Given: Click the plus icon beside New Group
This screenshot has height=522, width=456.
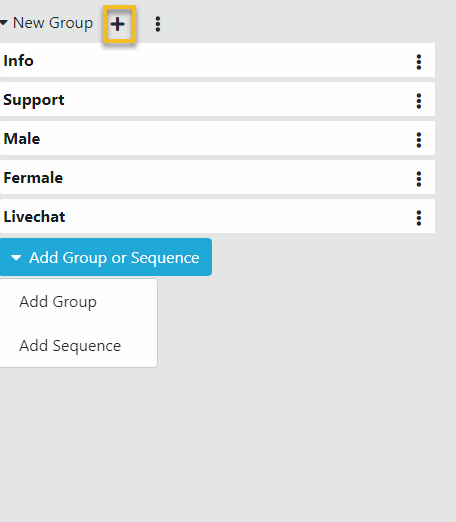Looking at the screenshot, I should [118, 24].
